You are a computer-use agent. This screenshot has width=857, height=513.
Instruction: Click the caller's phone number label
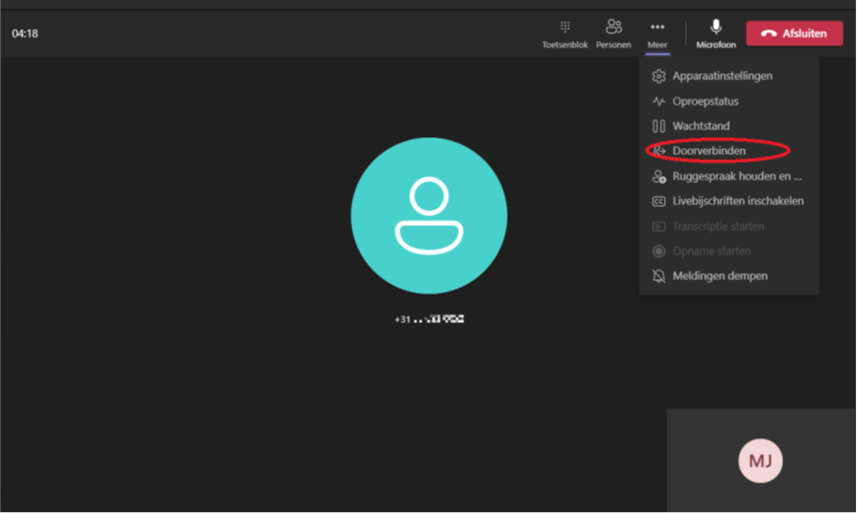point(429,319)
